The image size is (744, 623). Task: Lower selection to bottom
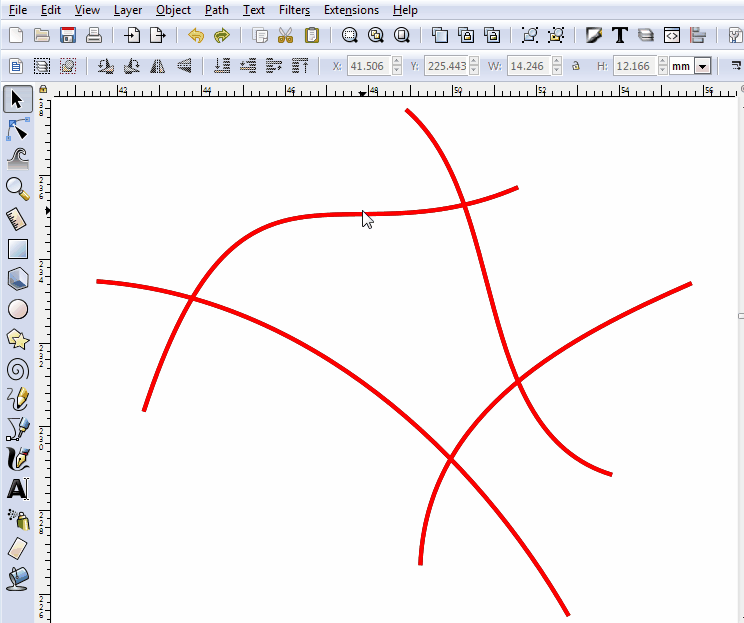[222, 66]
